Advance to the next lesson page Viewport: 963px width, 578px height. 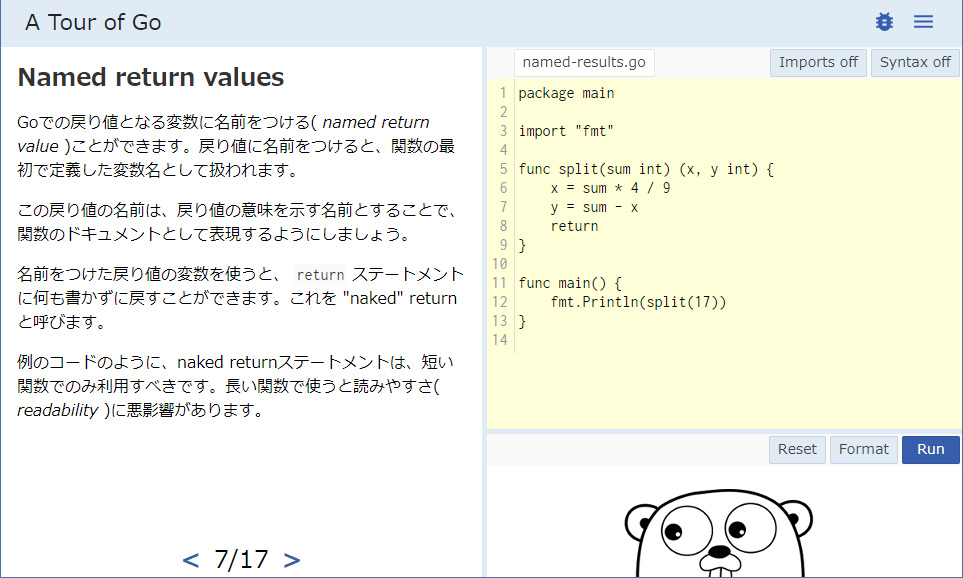pos(291,560)
